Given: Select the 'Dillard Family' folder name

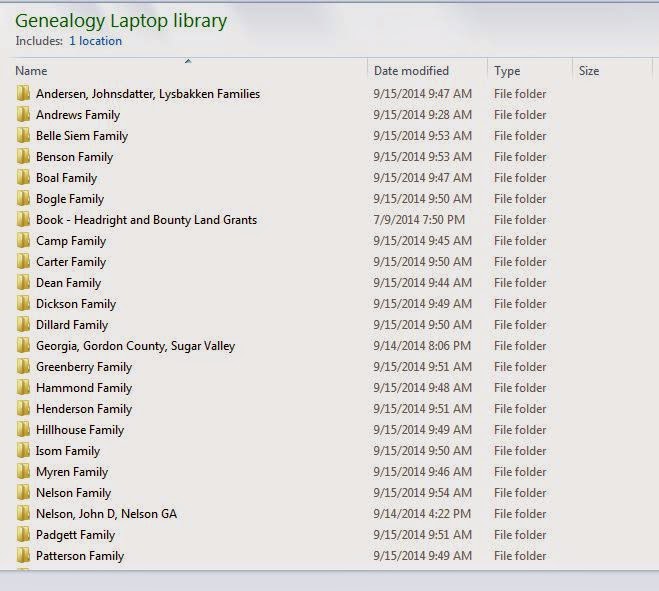Looking at the screenshot, I should [x=72, y=325].
